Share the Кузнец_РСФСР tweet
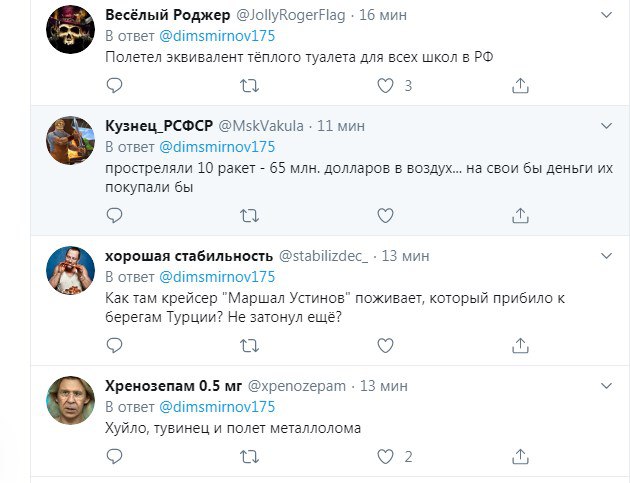This screenshot has height=483, width=630. point(520,215)
